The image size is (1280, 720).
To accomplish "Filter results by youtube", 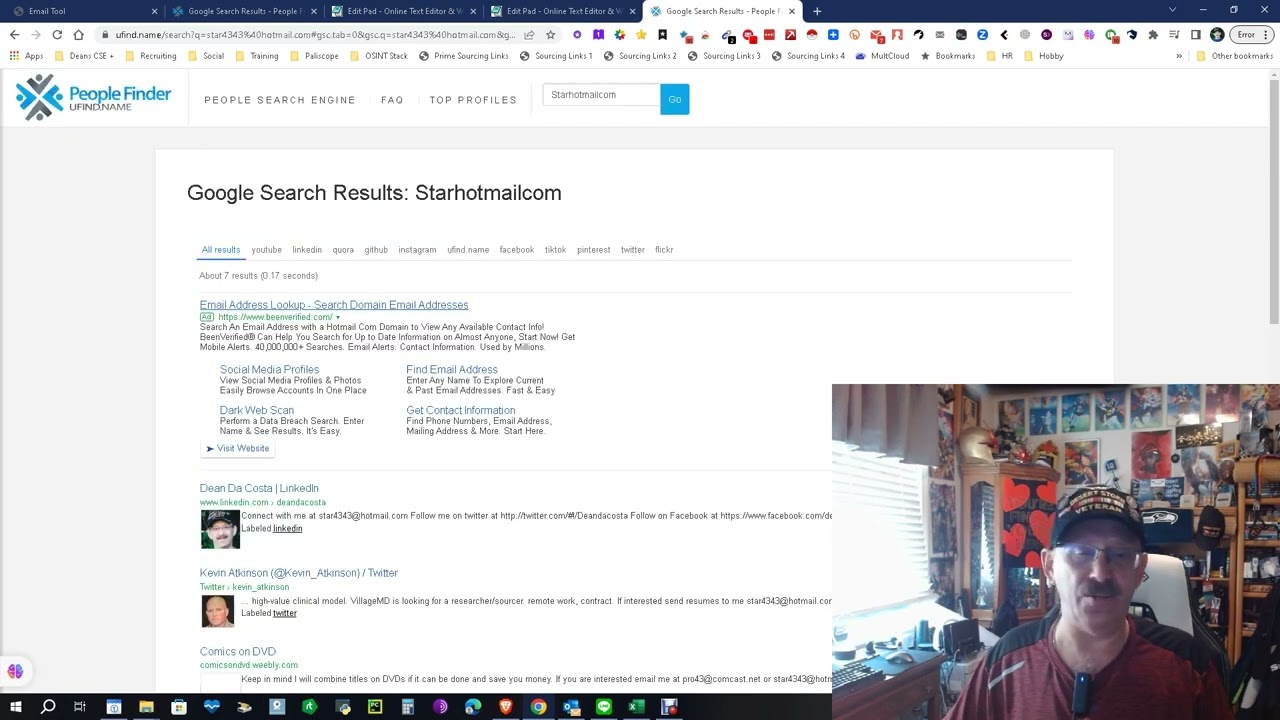I will point(266,250).
